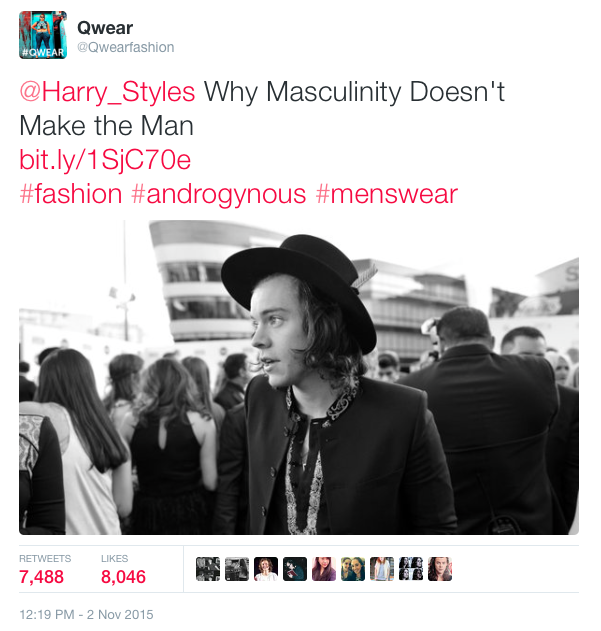Open the Qwear profile avatar
This screenshot has height=631, width=601.
43,35
